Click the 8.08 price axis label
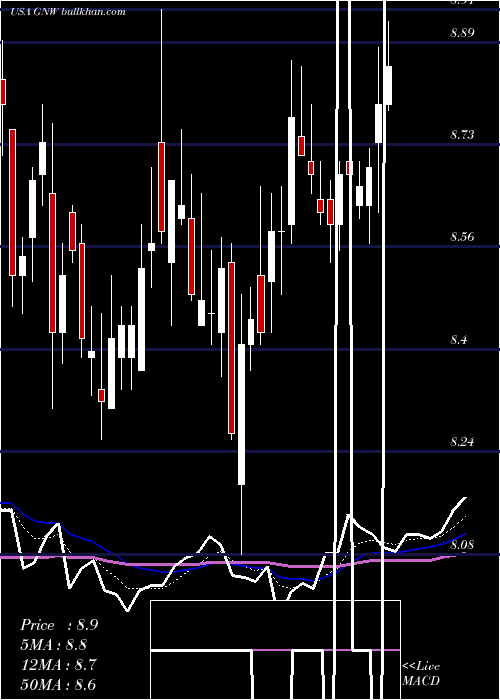This screenshot has height=700, width=500. pyautogui.click(x=462, y=545)
